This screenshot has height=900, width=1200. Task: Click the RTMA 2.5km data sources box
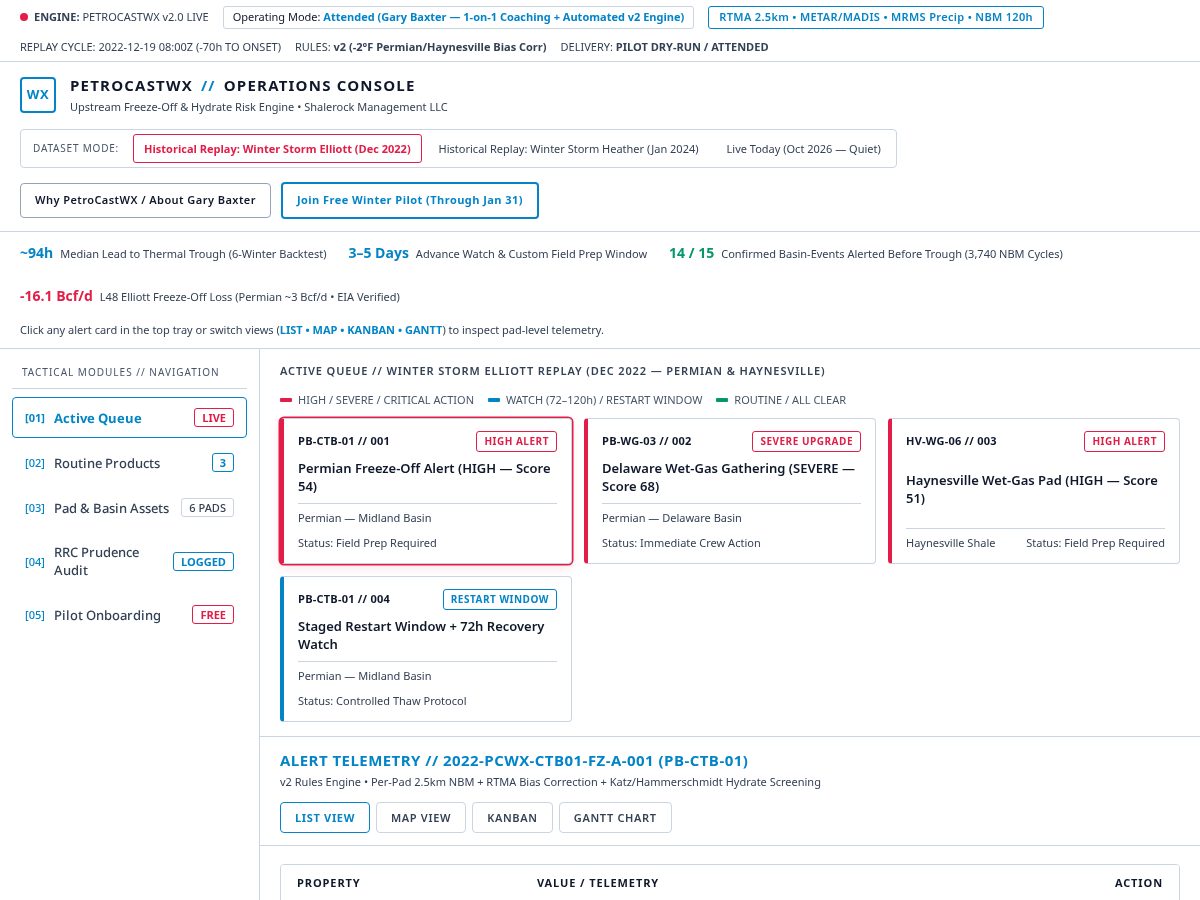pos(876,17)
